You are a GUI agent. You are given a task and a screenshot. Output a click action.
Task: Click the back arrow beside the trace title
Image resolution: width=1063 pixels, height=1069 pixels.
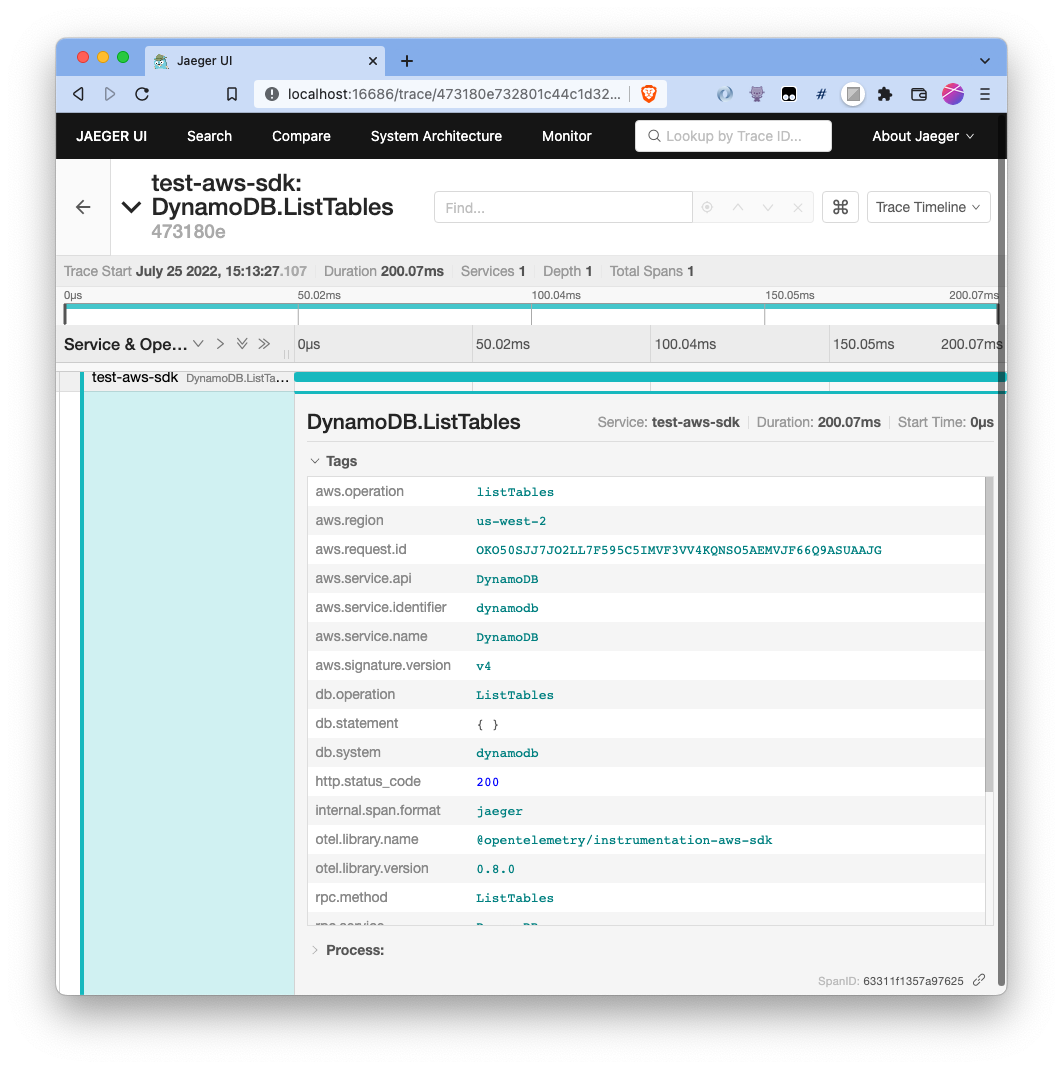click(x=83, y=207)
